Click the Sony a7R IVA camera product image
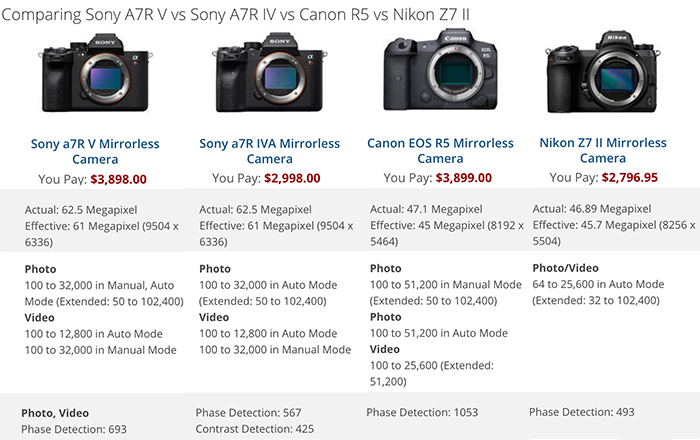 (x=270, y=73)
